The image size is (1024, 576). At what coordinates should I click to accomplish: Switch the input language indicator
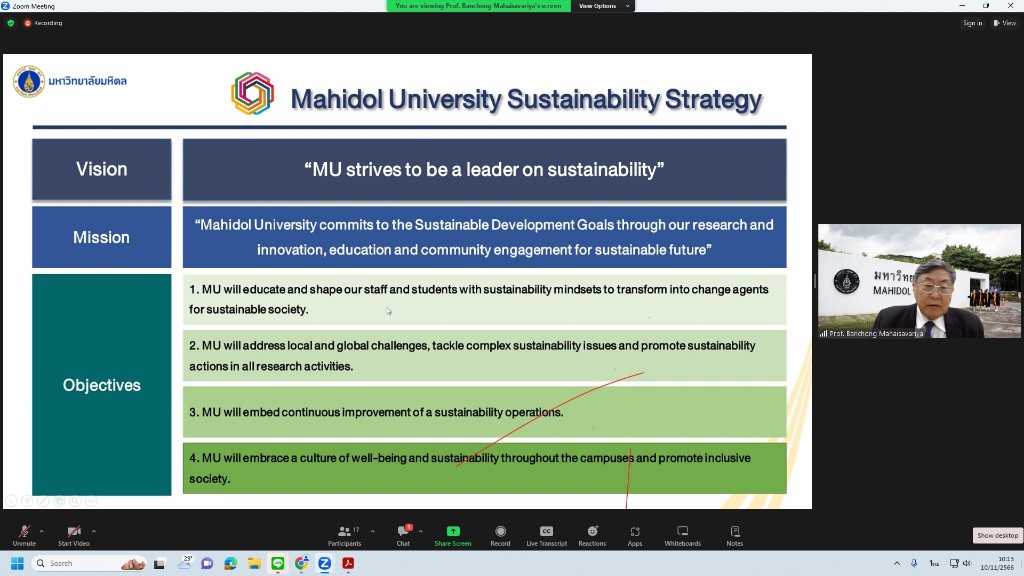coord(934,563)
